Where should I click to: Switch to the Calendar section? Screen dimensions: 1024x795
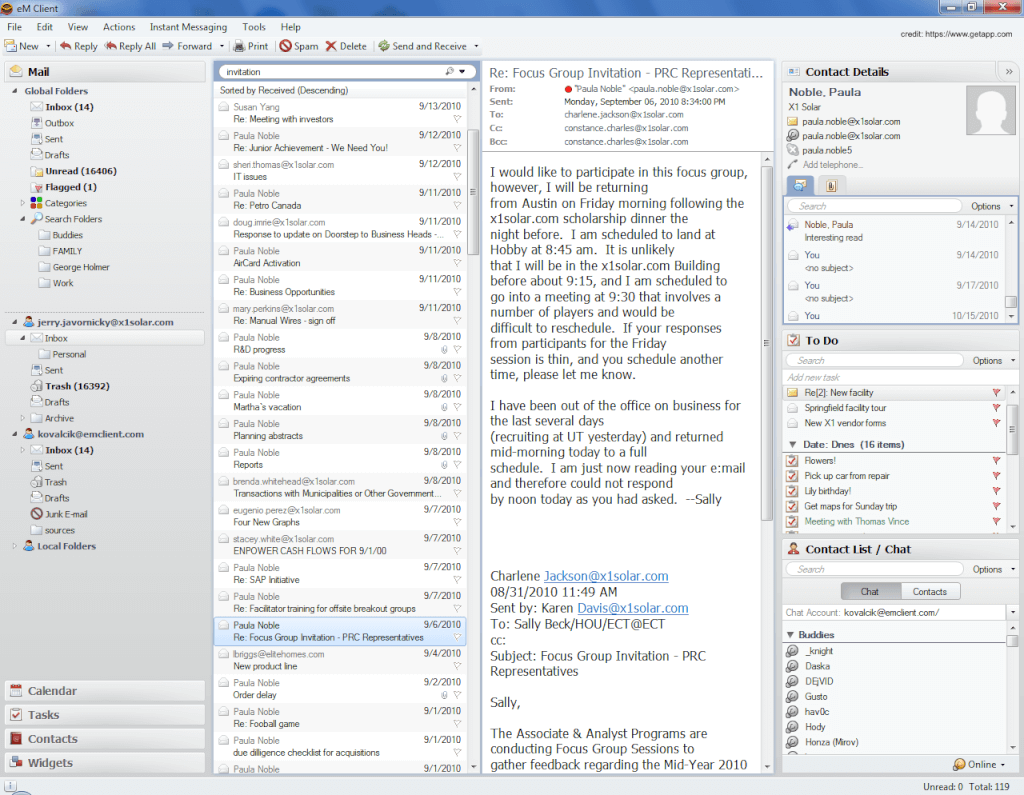point(105,690)
